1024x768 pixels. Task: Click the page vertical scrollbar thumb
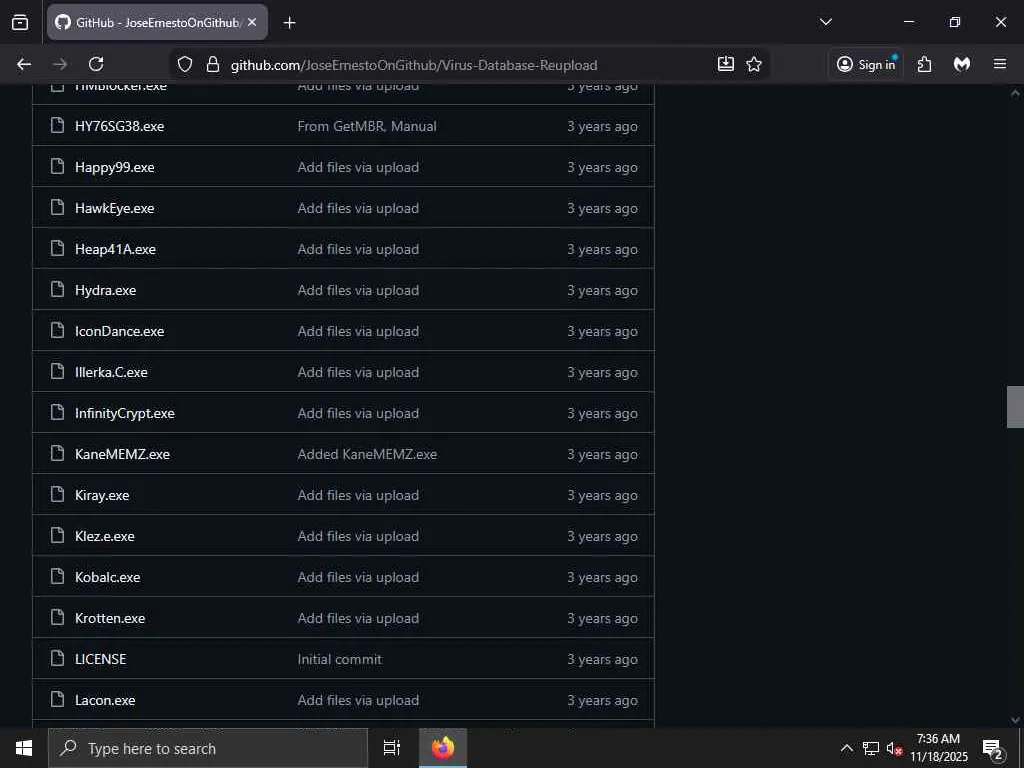1015,407
